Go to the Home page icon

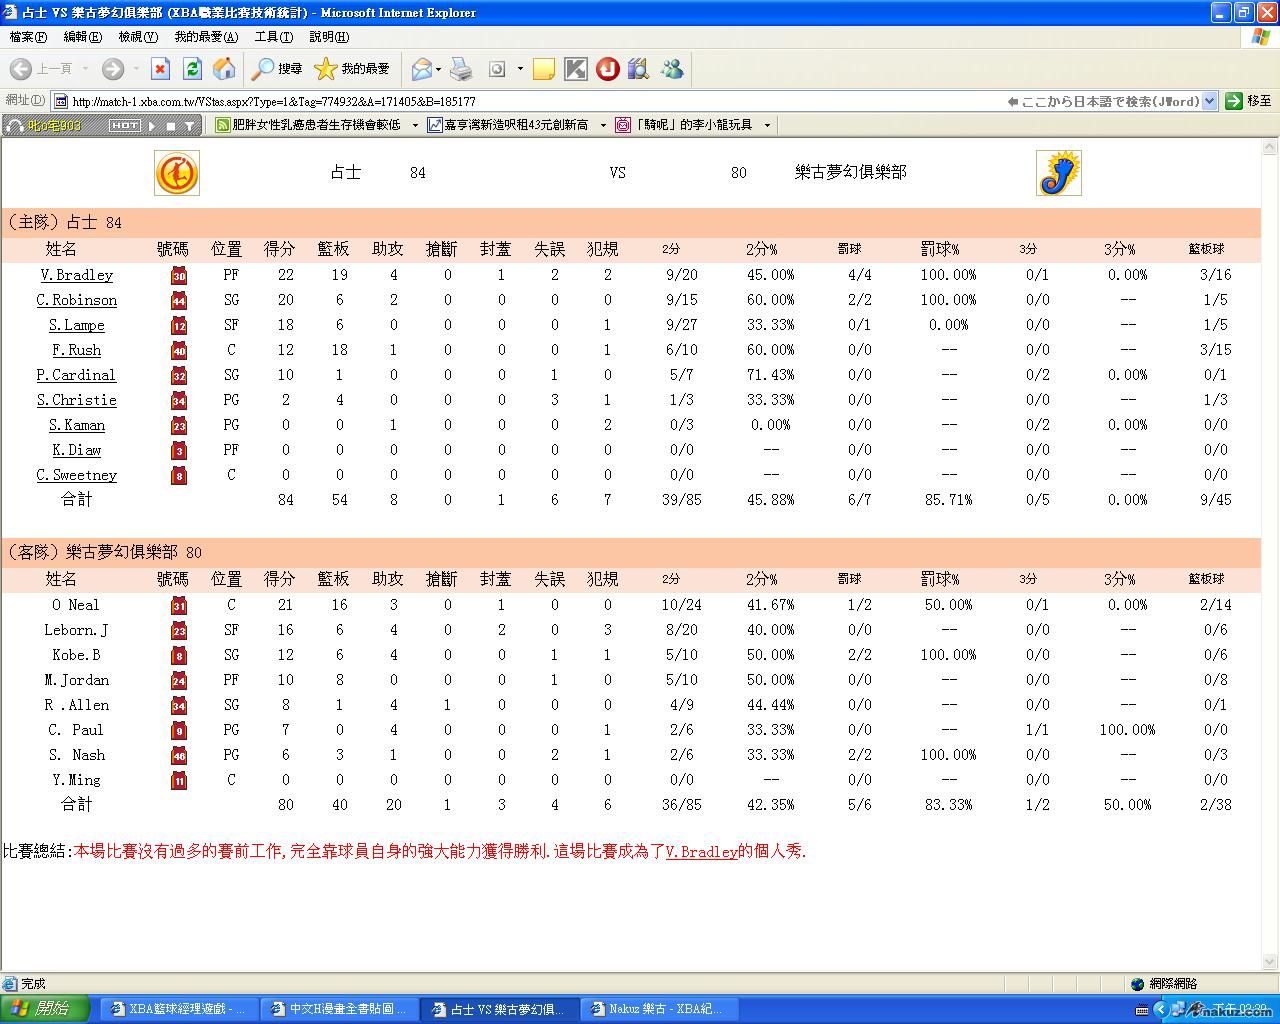225,68
